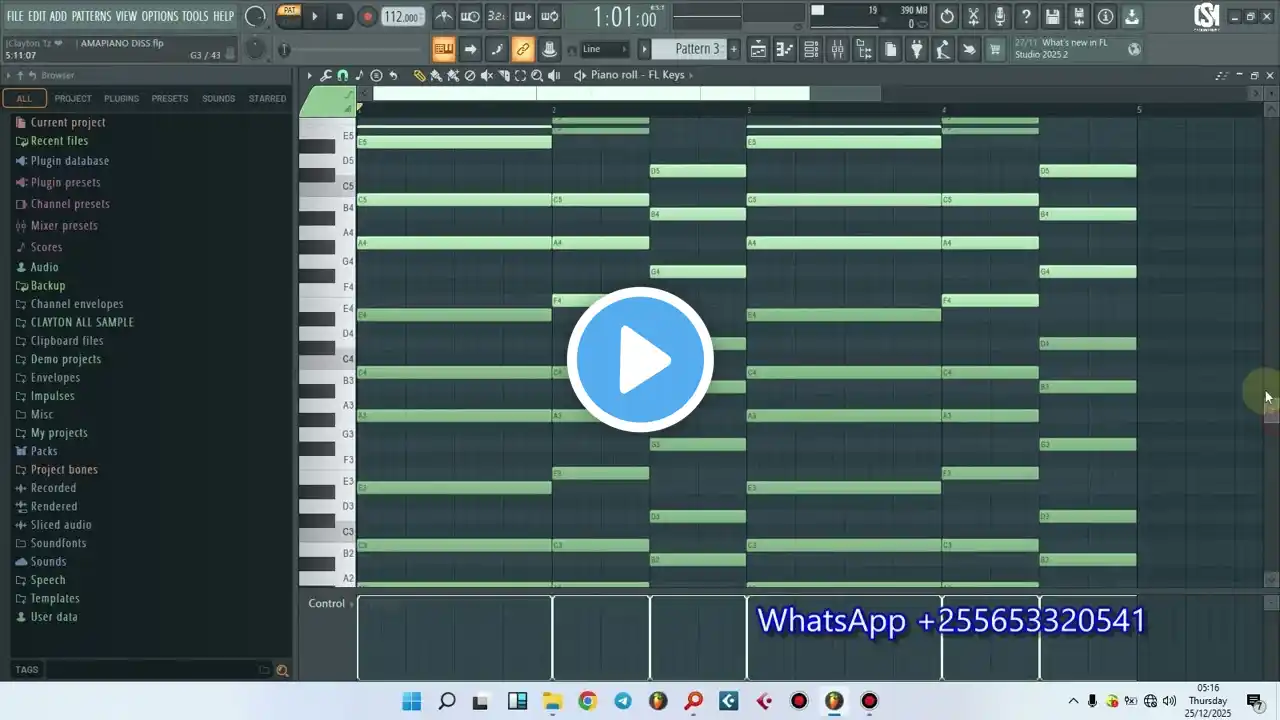Save the project with floppy icon

pyautogui.click(x=1052, y=16)
